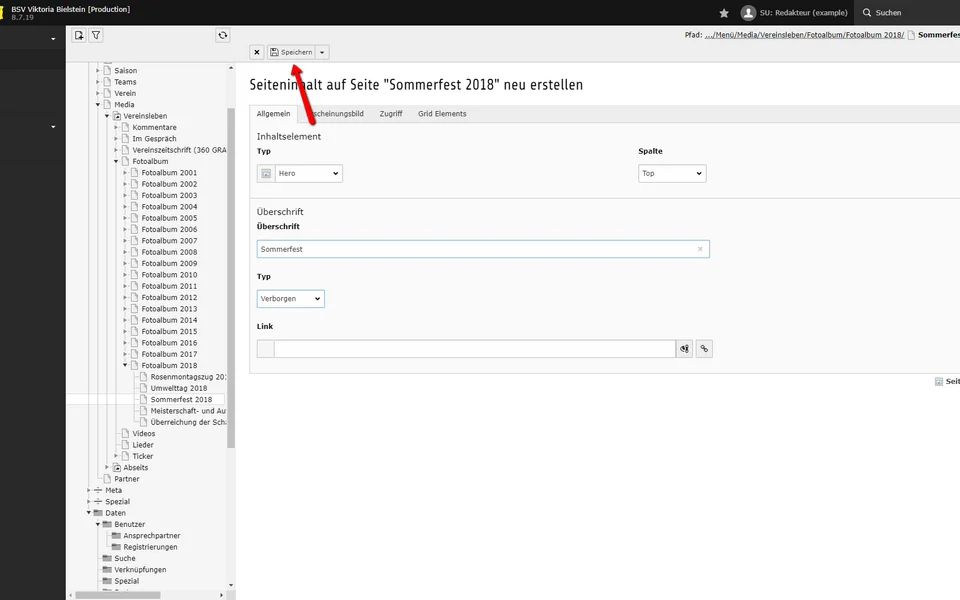Clear the Überschrift field with the x
The width and height of the screenshot is (960, 600).
pyautogui.click(x=700, y=249)
